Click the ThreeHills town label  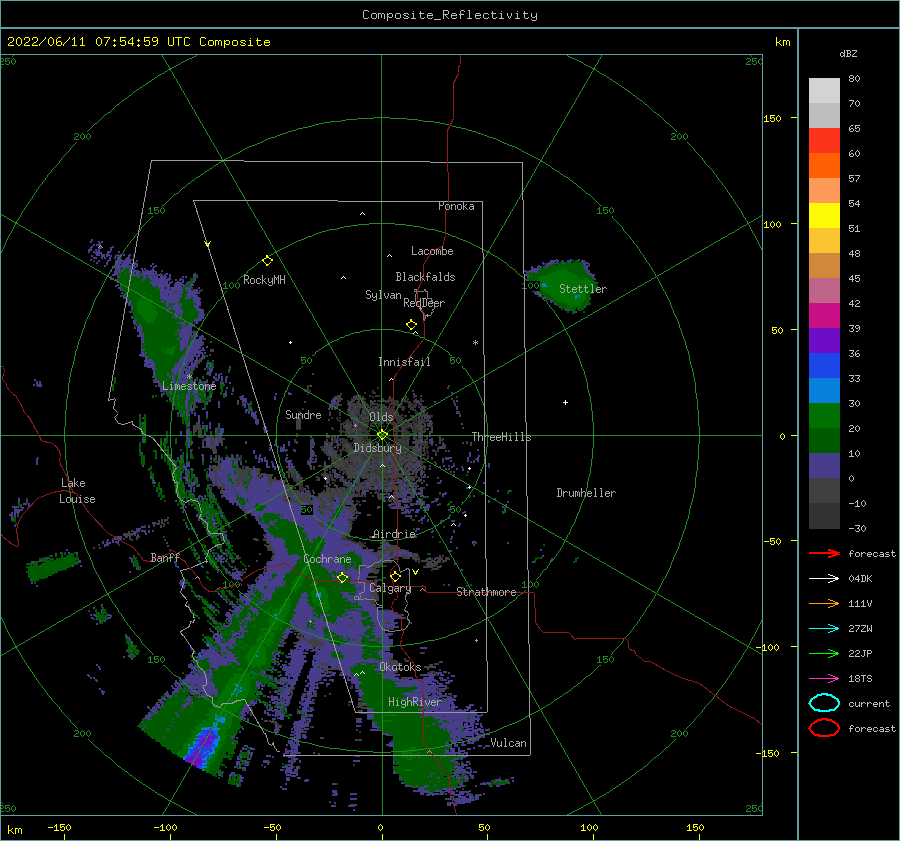(x=501, y=437)
